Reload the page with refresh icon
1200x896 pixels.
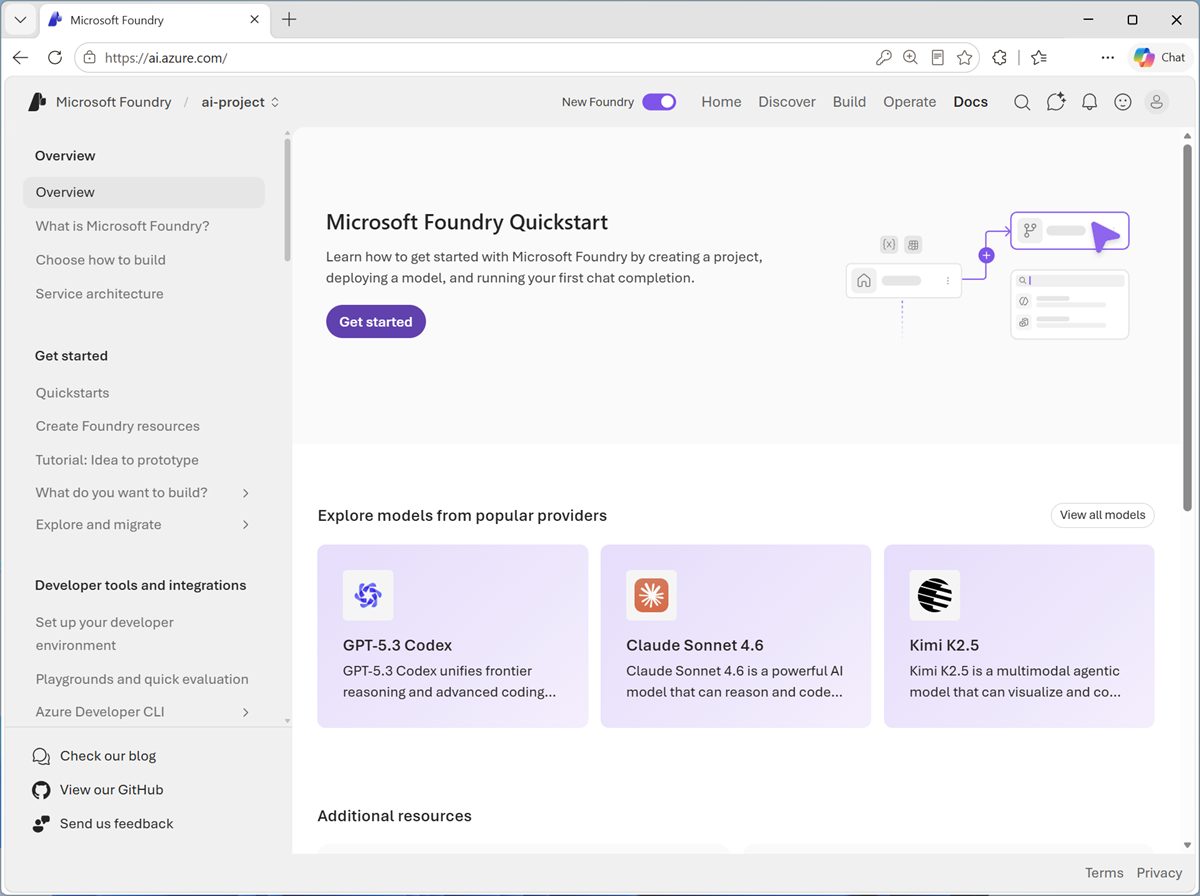click(55, 58)
